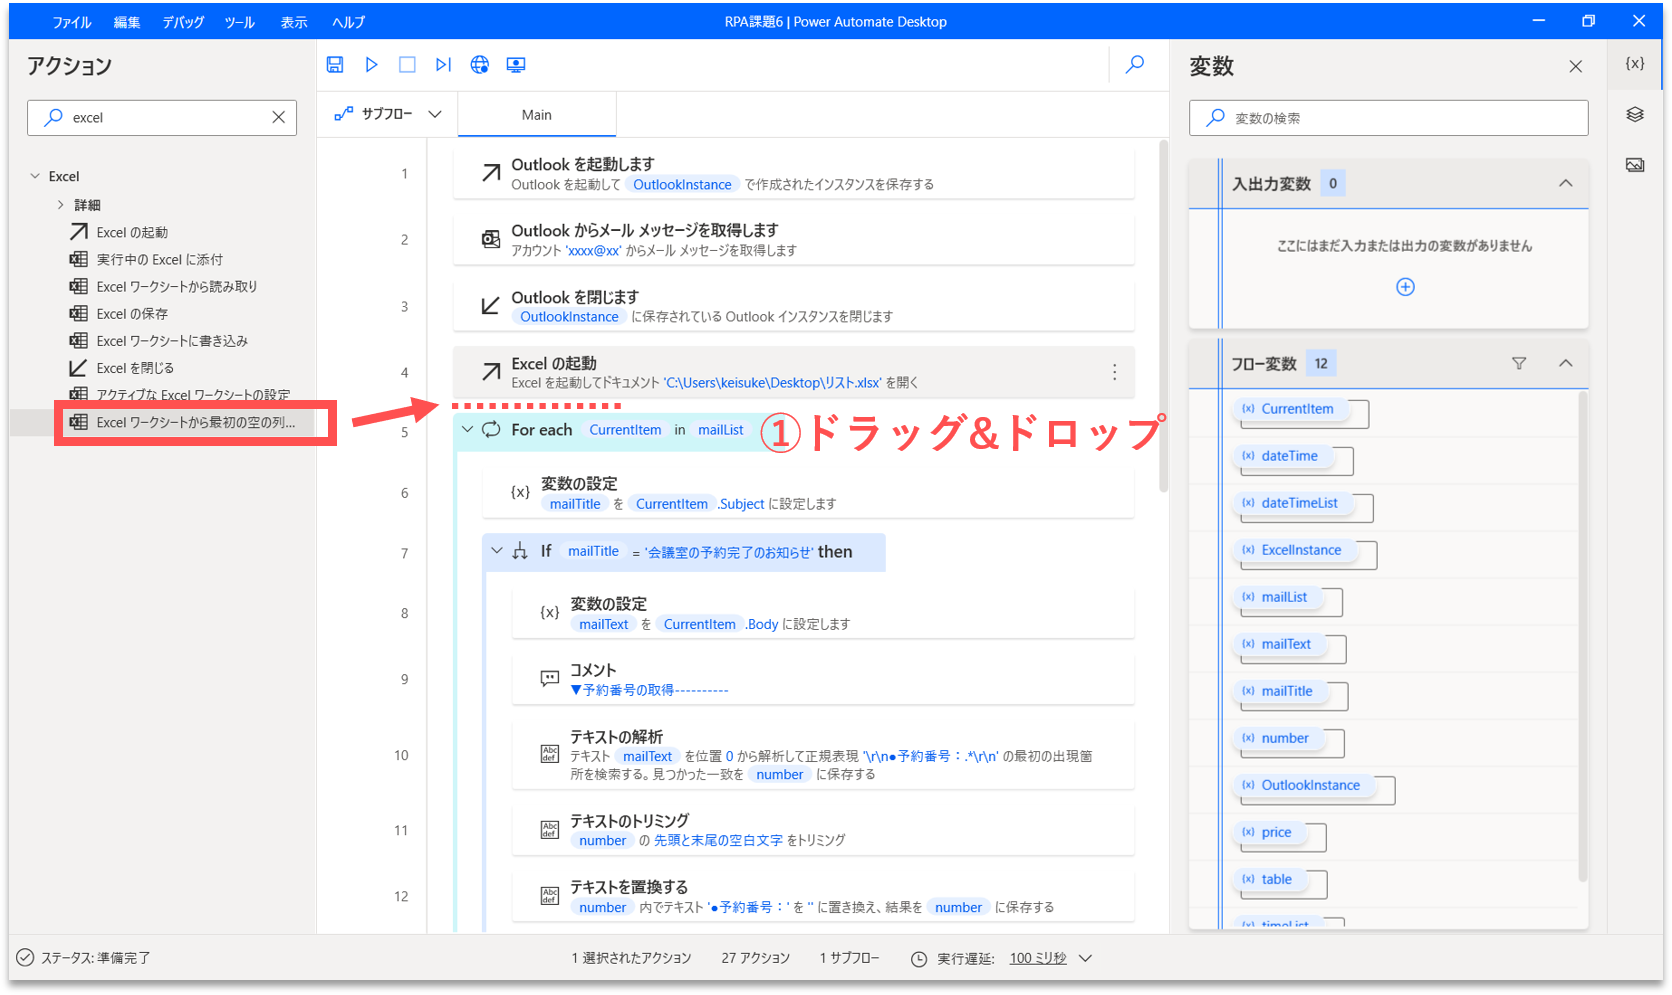Click the Save flow icon in toolbar
This screenshot has height=995, width=1672.
coord(335,65)
